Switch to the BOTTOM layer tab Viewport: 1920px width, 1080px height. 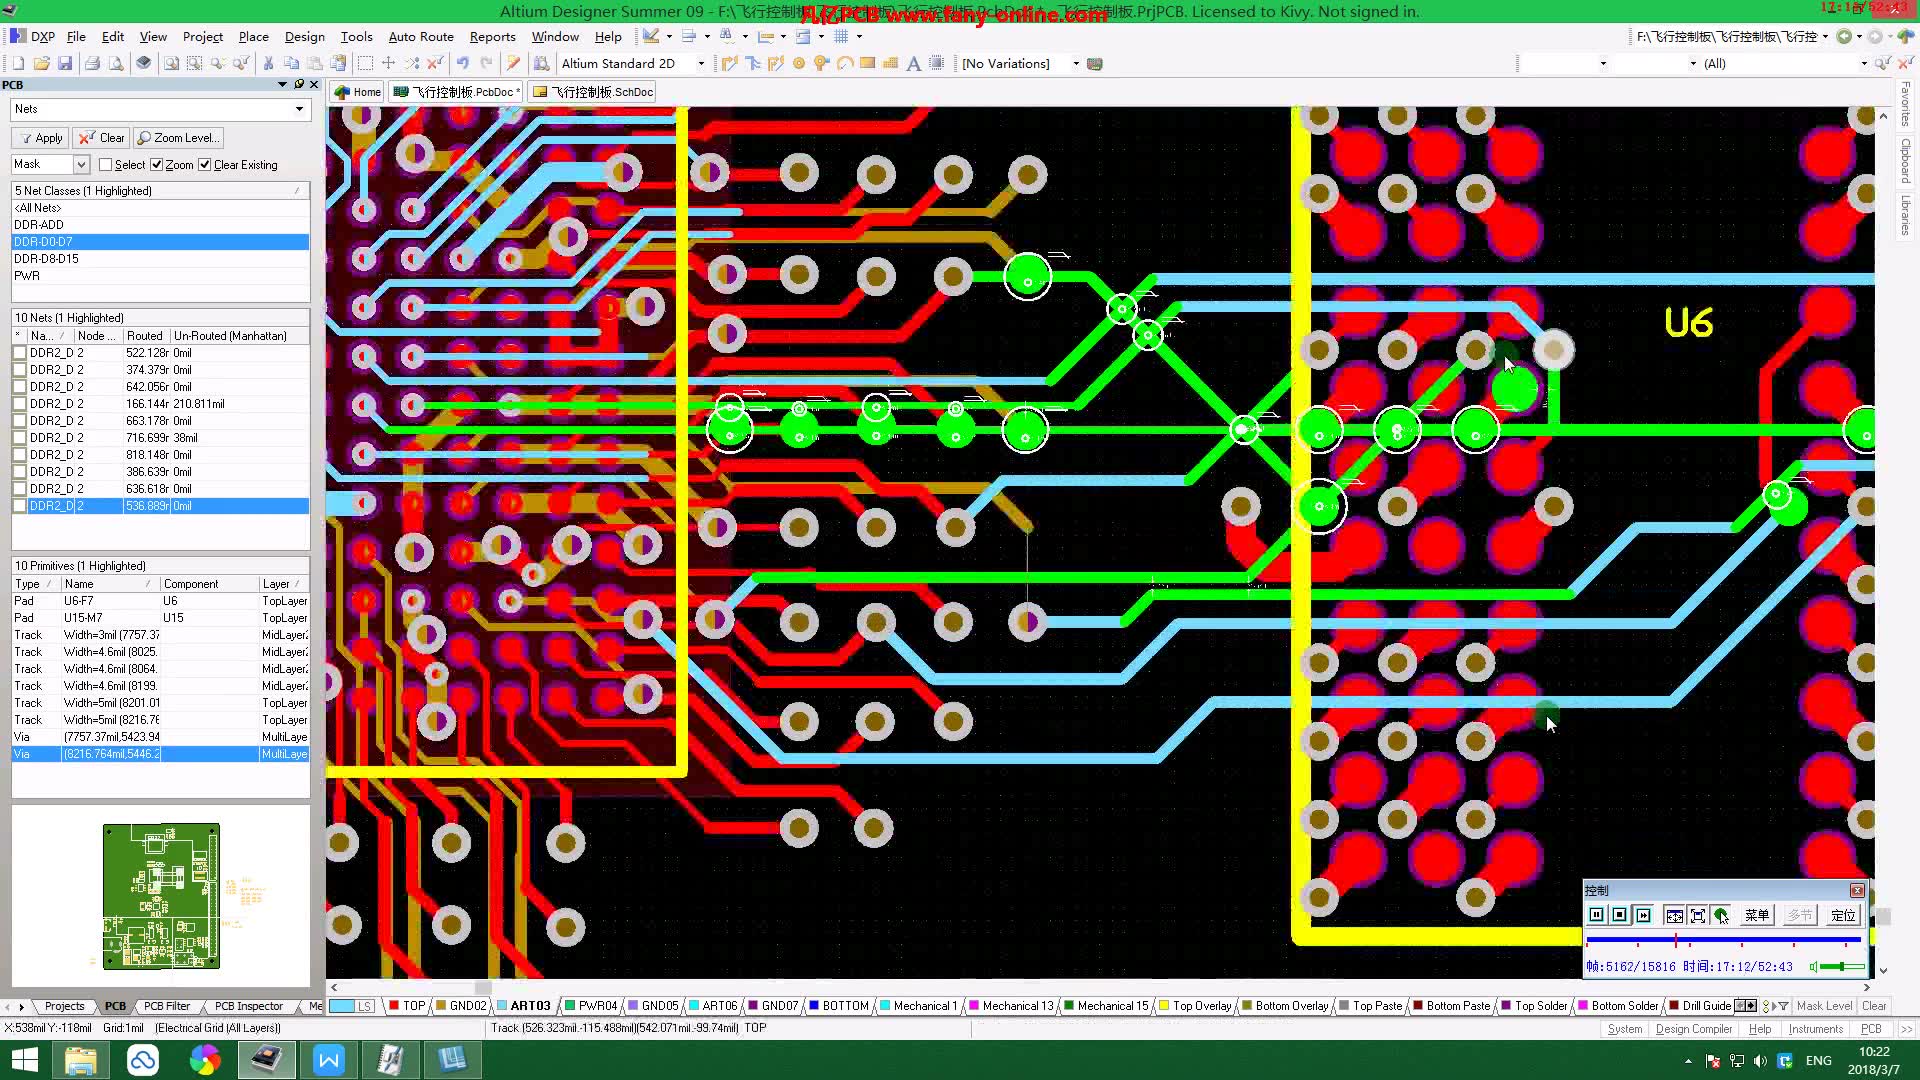pyautogui.click(x=845, y=1005)
